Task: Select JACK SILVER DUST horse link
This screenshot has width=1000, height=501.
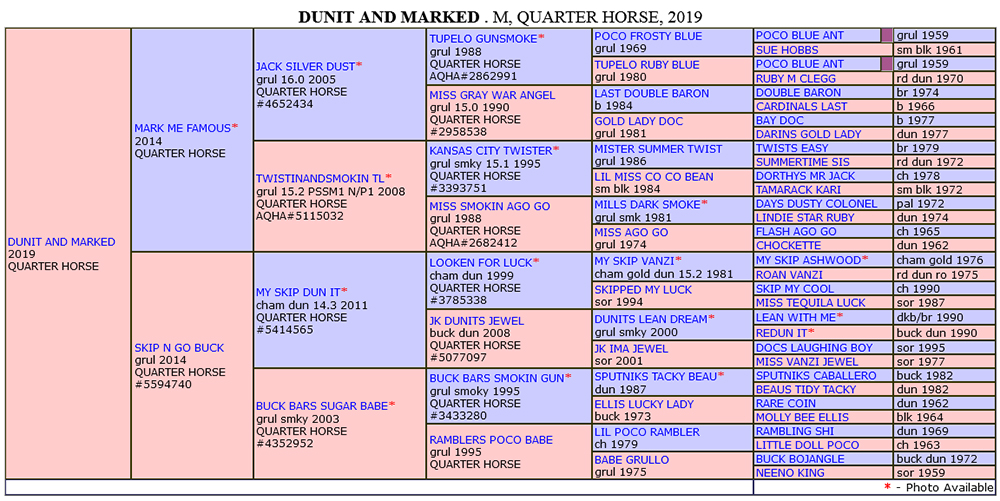Action: coord(305,66)
